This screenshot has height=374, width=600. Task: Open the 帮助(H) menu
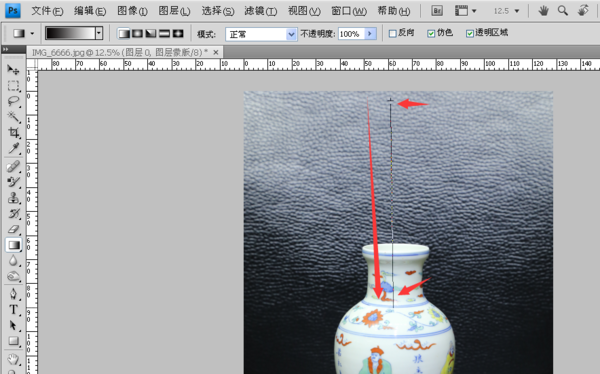coord(394,11)
